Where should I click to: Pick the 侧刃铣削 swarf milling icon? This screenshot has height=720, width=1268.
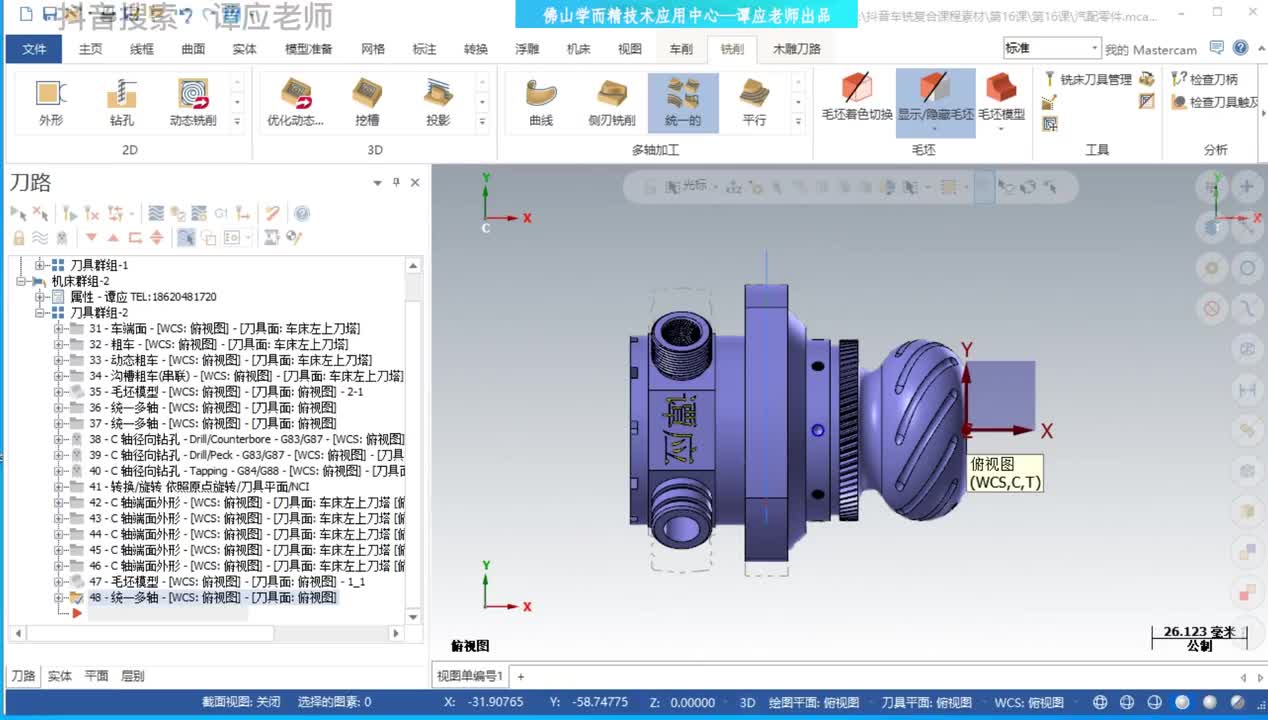click(612, 103)
